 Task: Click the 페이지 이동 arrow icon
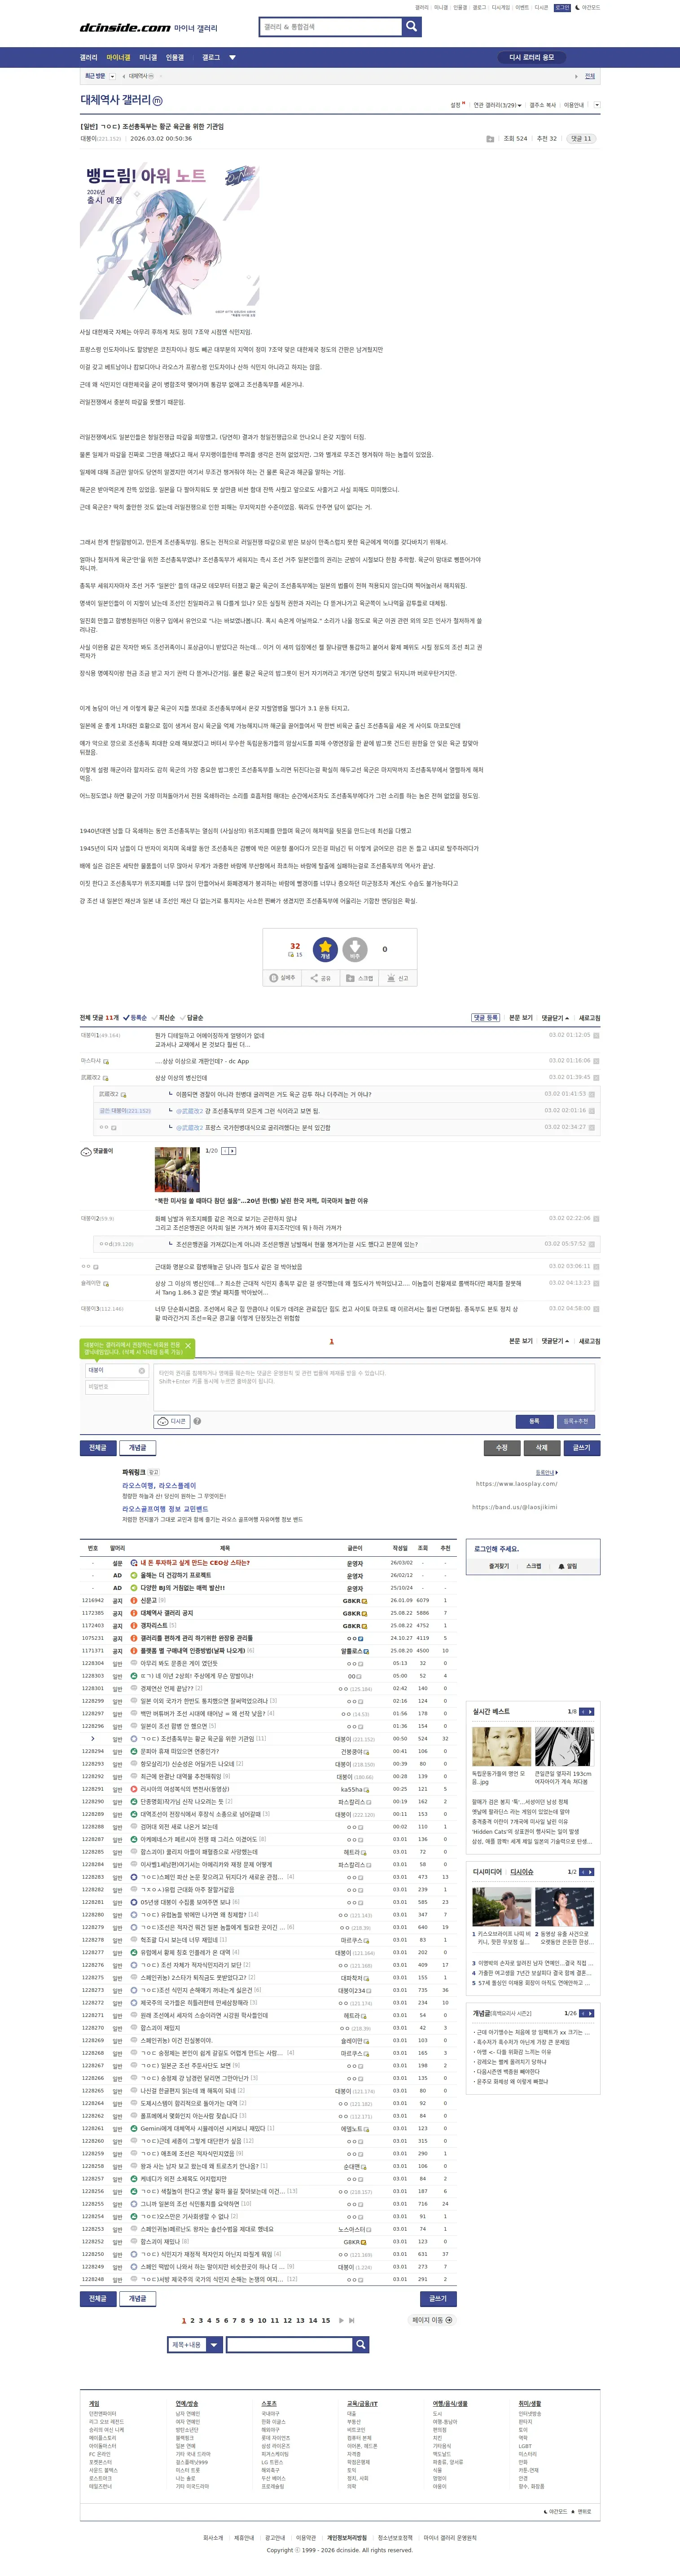point(448,2320)
